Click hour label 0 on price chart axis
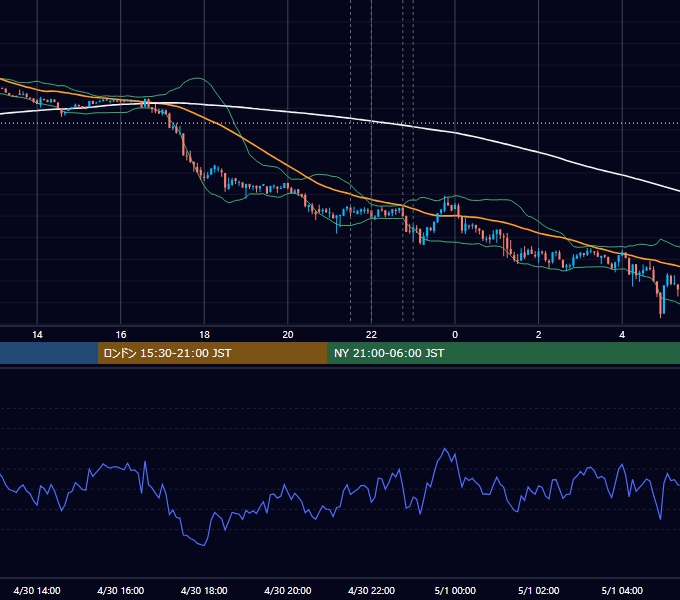 455,335
